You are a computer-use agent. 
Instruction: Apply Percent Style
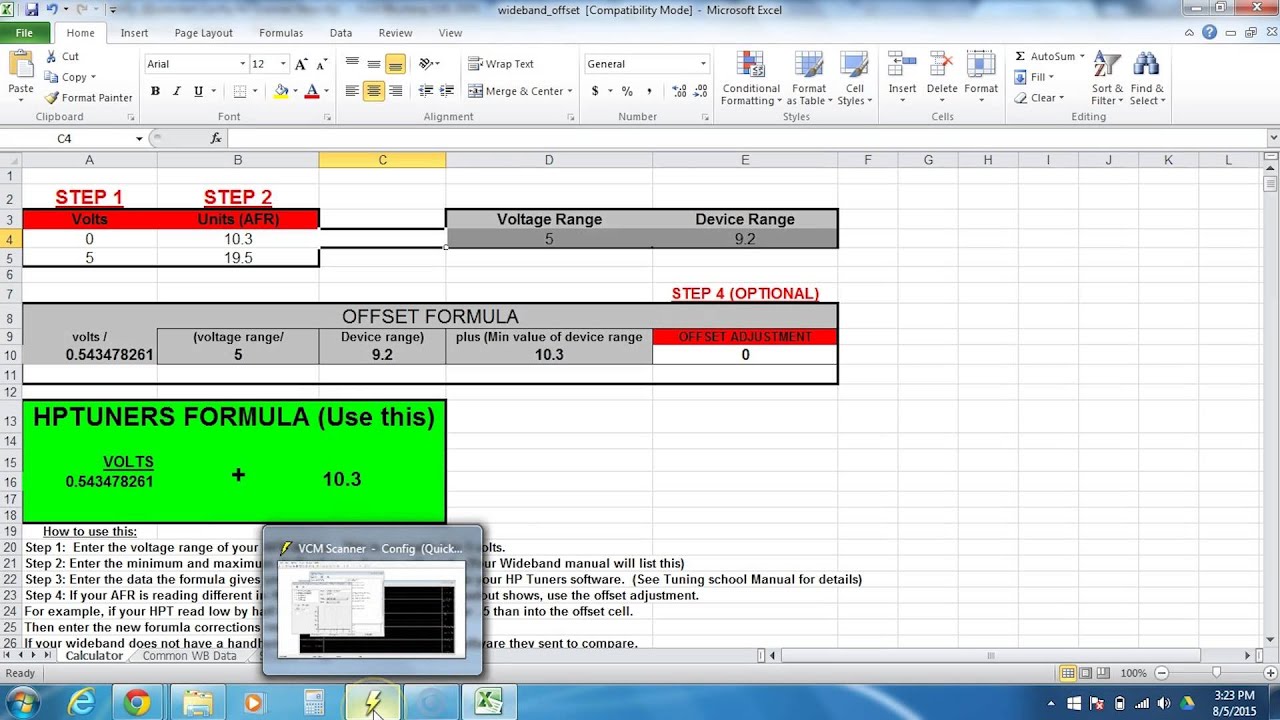(627, 91)
